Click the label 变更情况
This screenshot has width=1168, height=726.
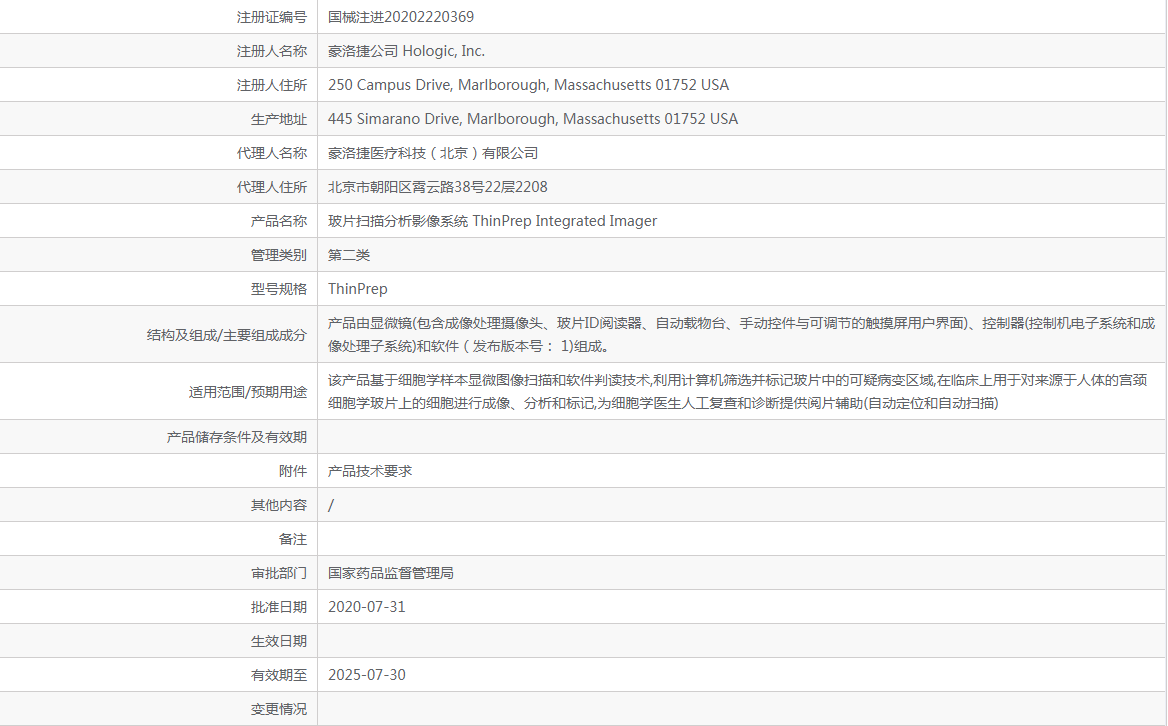279,709
